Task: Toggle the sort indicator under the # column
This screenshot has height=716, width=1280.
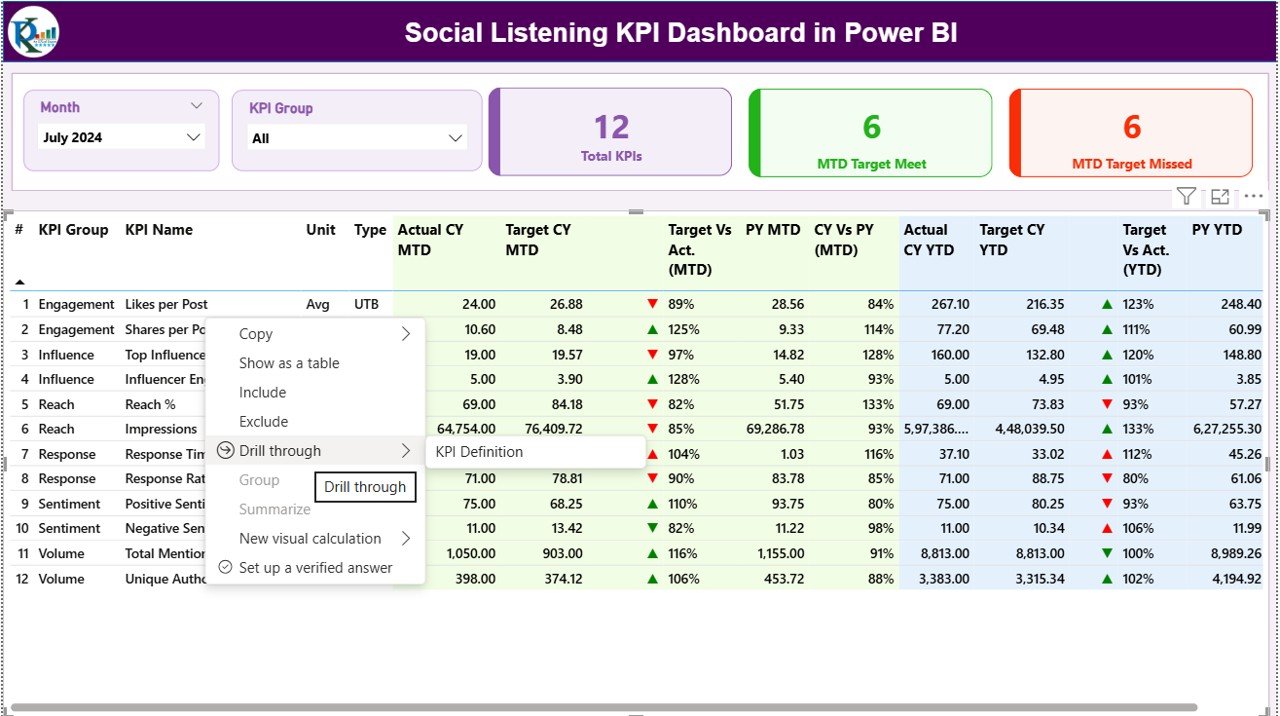Action: click(x=18, y=281)
